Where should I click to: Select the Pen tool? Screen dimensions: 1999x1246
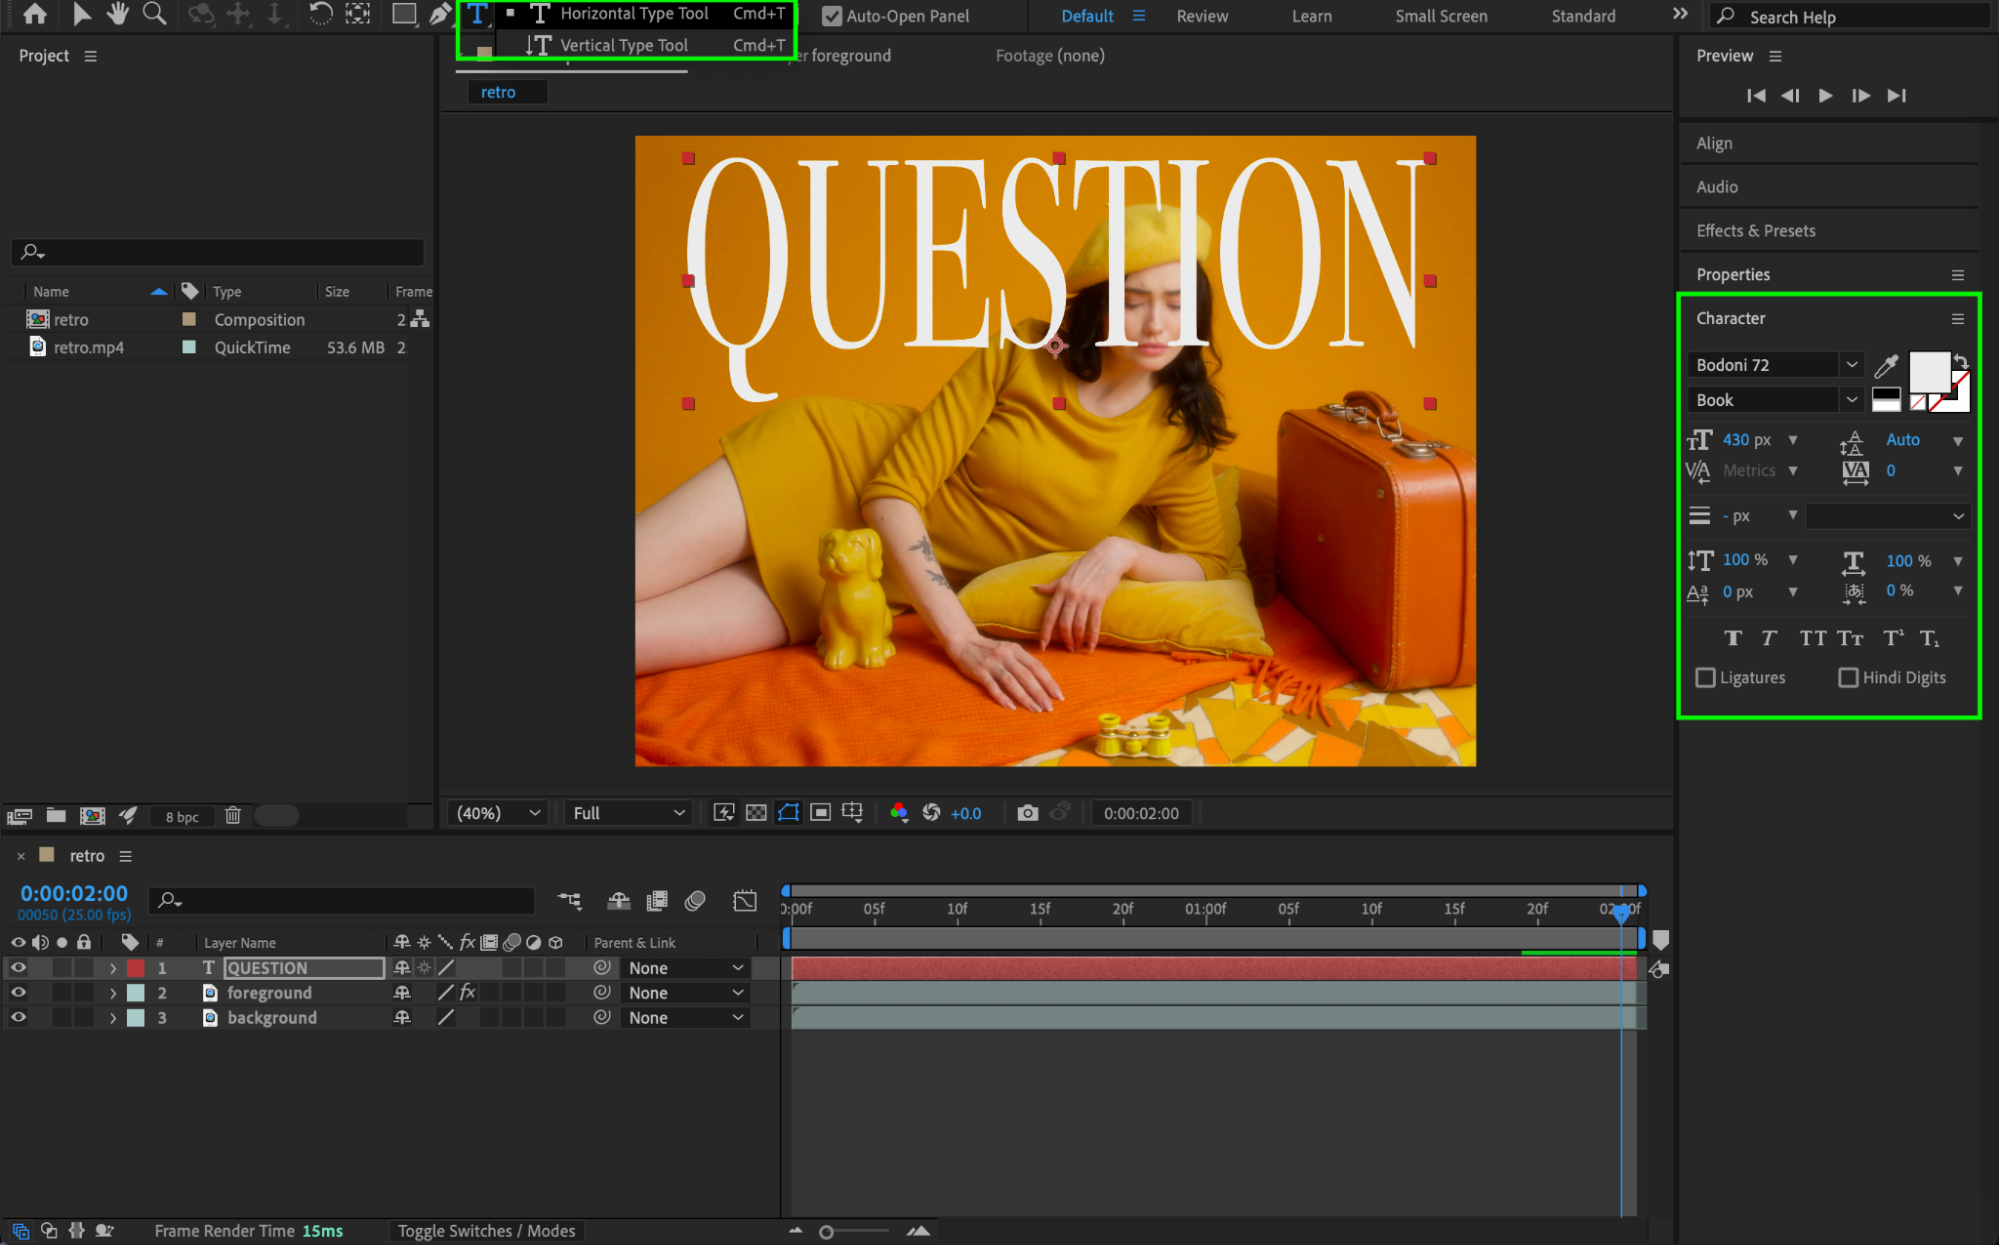point(439,14)
